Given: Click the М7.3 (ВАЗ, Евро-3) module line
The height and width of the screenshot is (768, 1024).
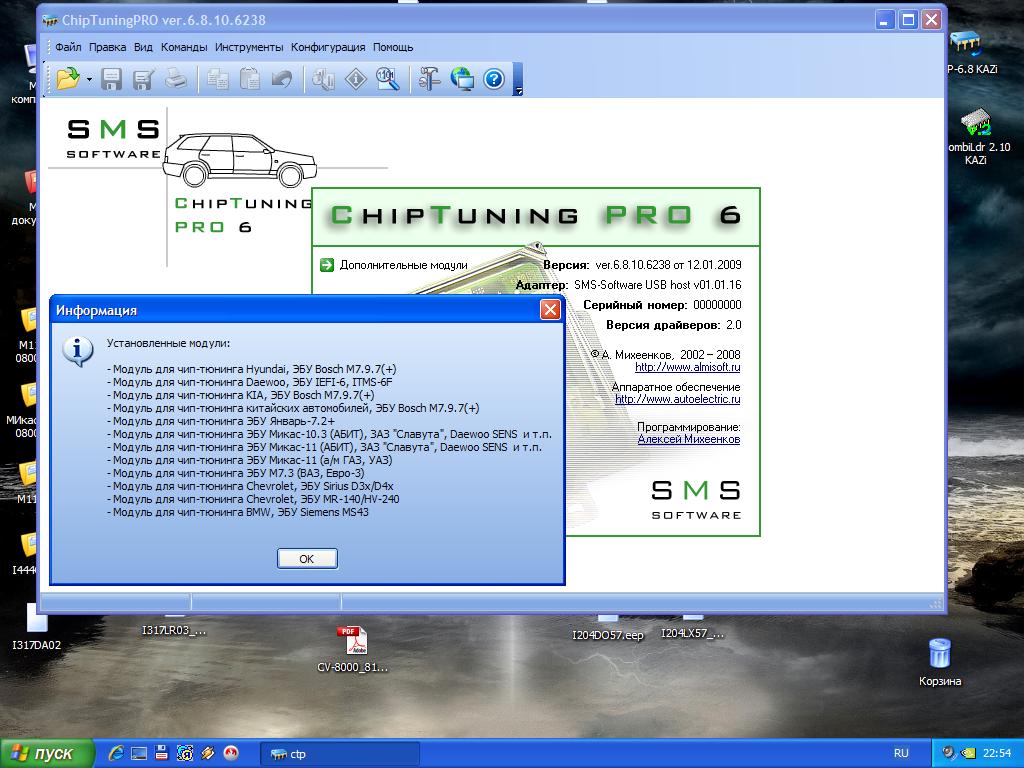Looking at the screenshot, I should pyautogui.click(x=236, y=473).
